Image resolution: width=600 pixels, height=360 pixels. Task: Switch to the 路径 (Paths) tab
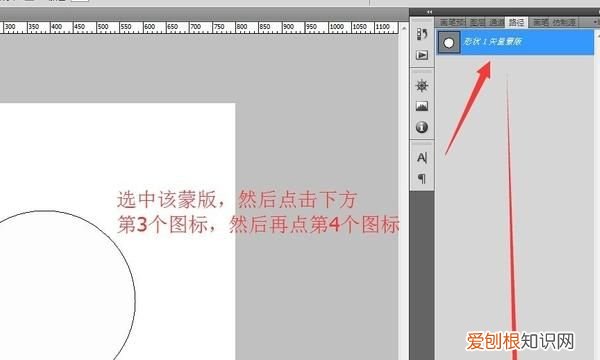pos(516,22)
